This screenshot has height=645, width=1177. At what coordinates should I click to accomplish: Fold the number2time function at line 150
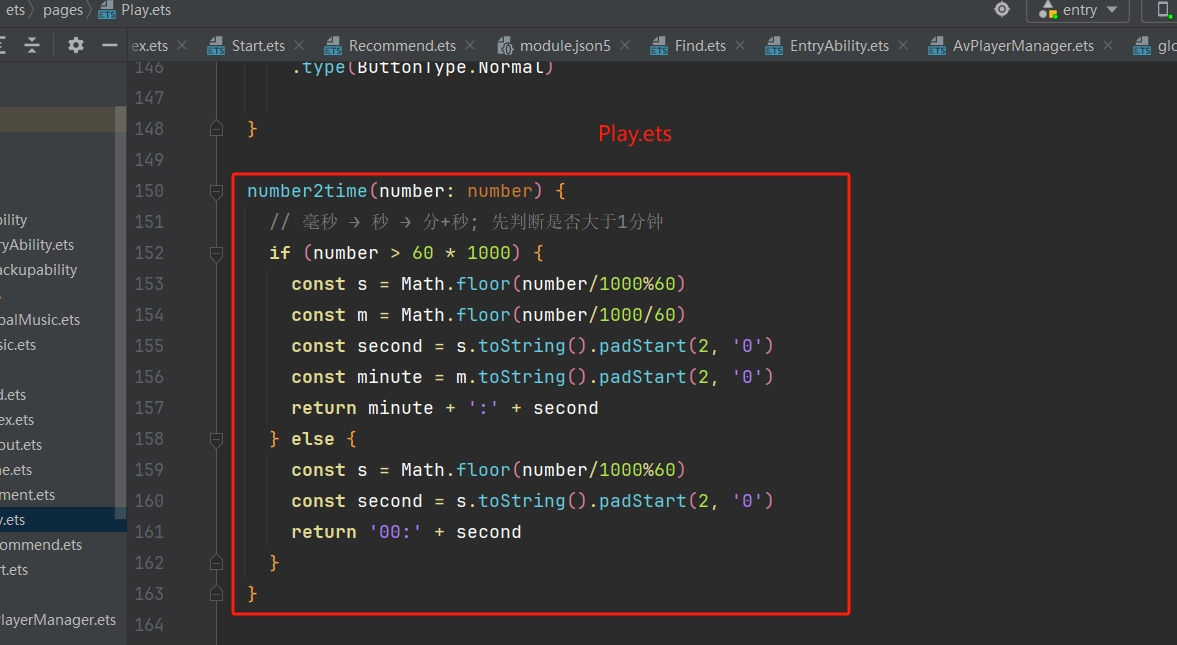pos(216,191)
